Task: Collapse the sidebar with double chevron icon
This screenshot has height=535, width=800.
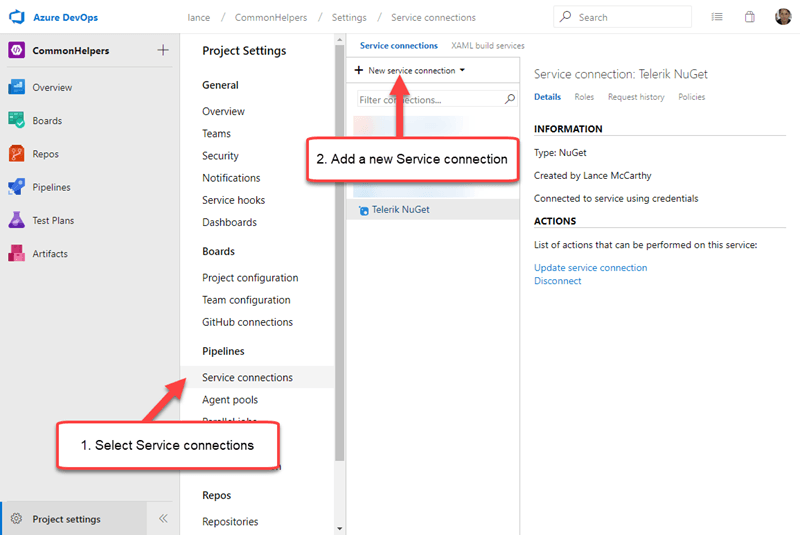Action: (x=163, y=519)
